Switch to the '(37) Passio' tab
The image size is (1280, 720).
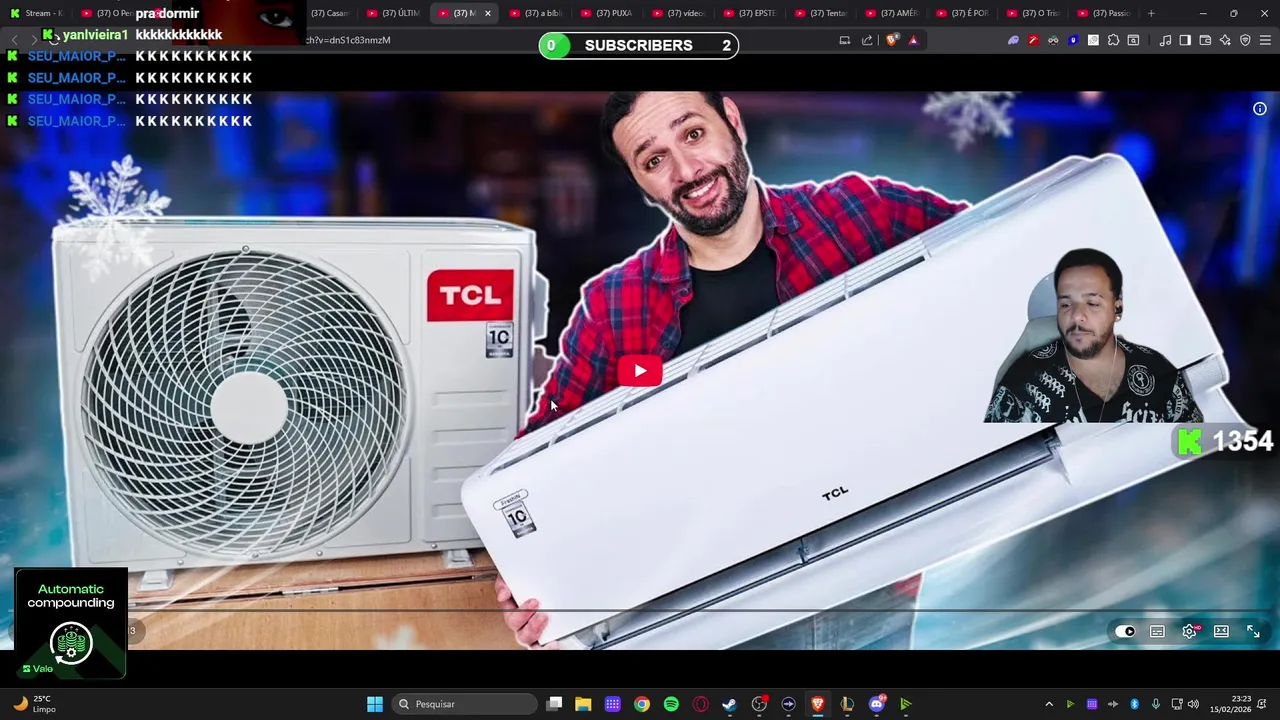point(1104,13)
